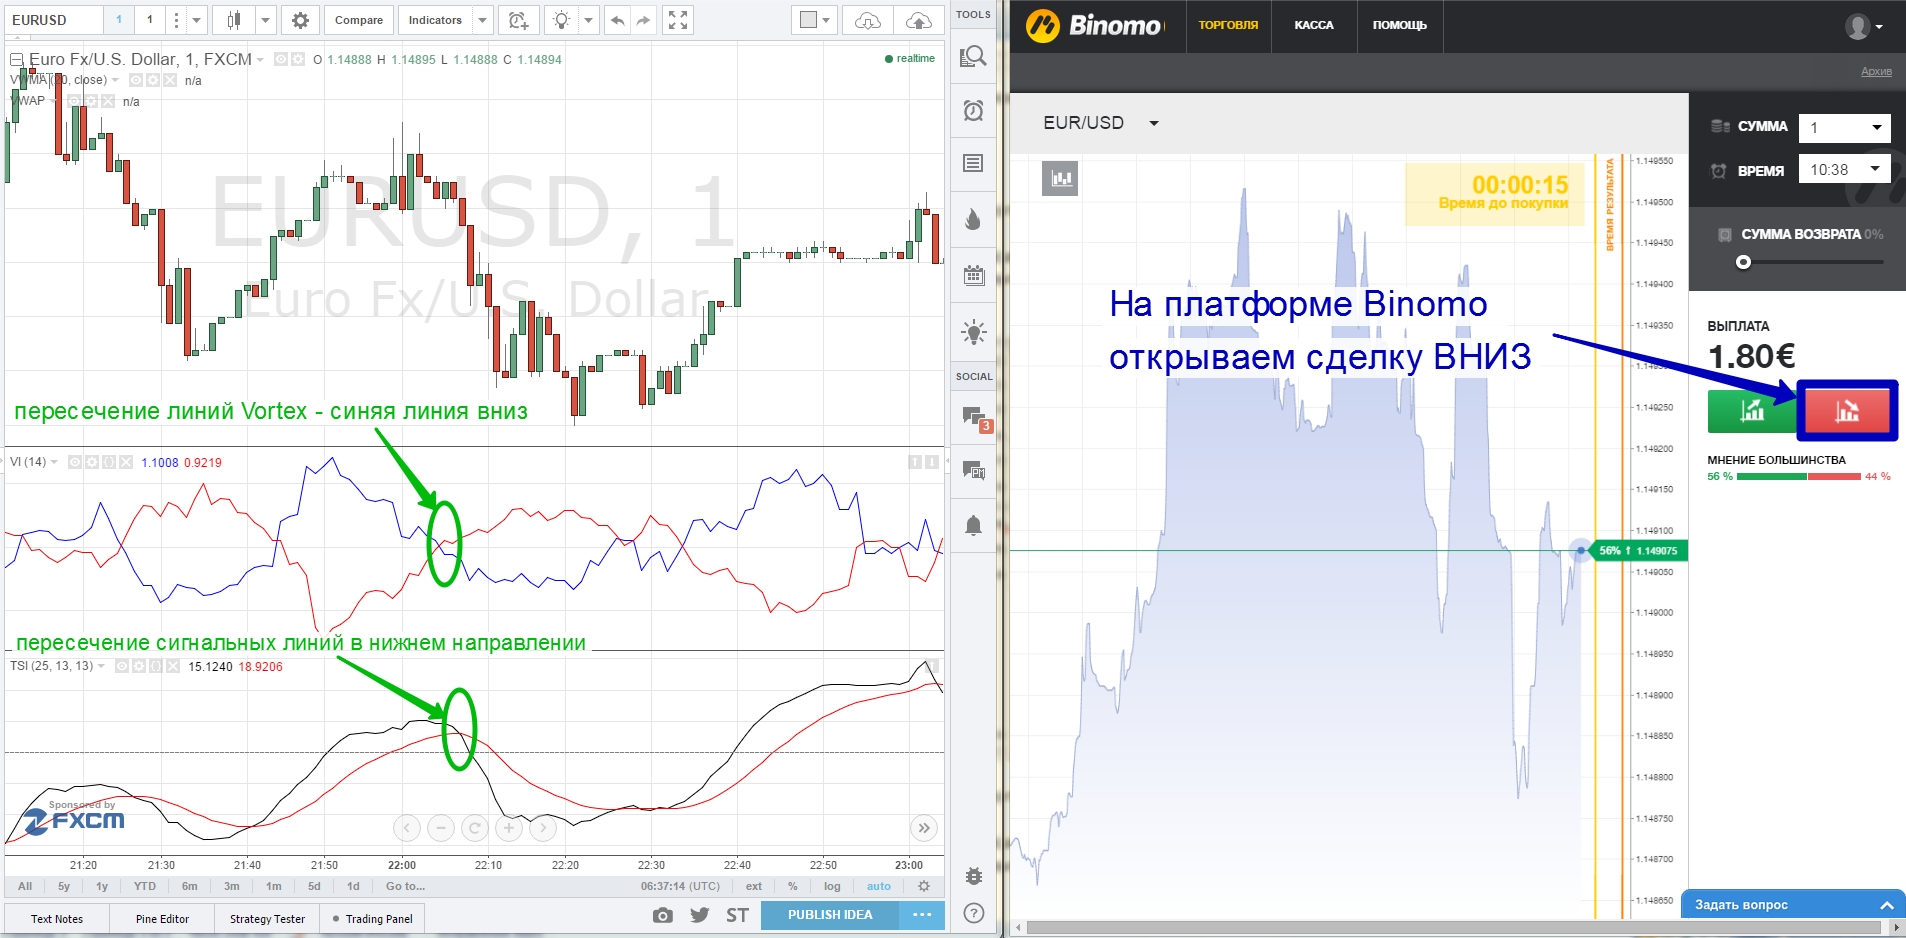The image size is (1906, 938).
Task: Open chart properties gear in top toolbar
Action: tap(300, 20)
